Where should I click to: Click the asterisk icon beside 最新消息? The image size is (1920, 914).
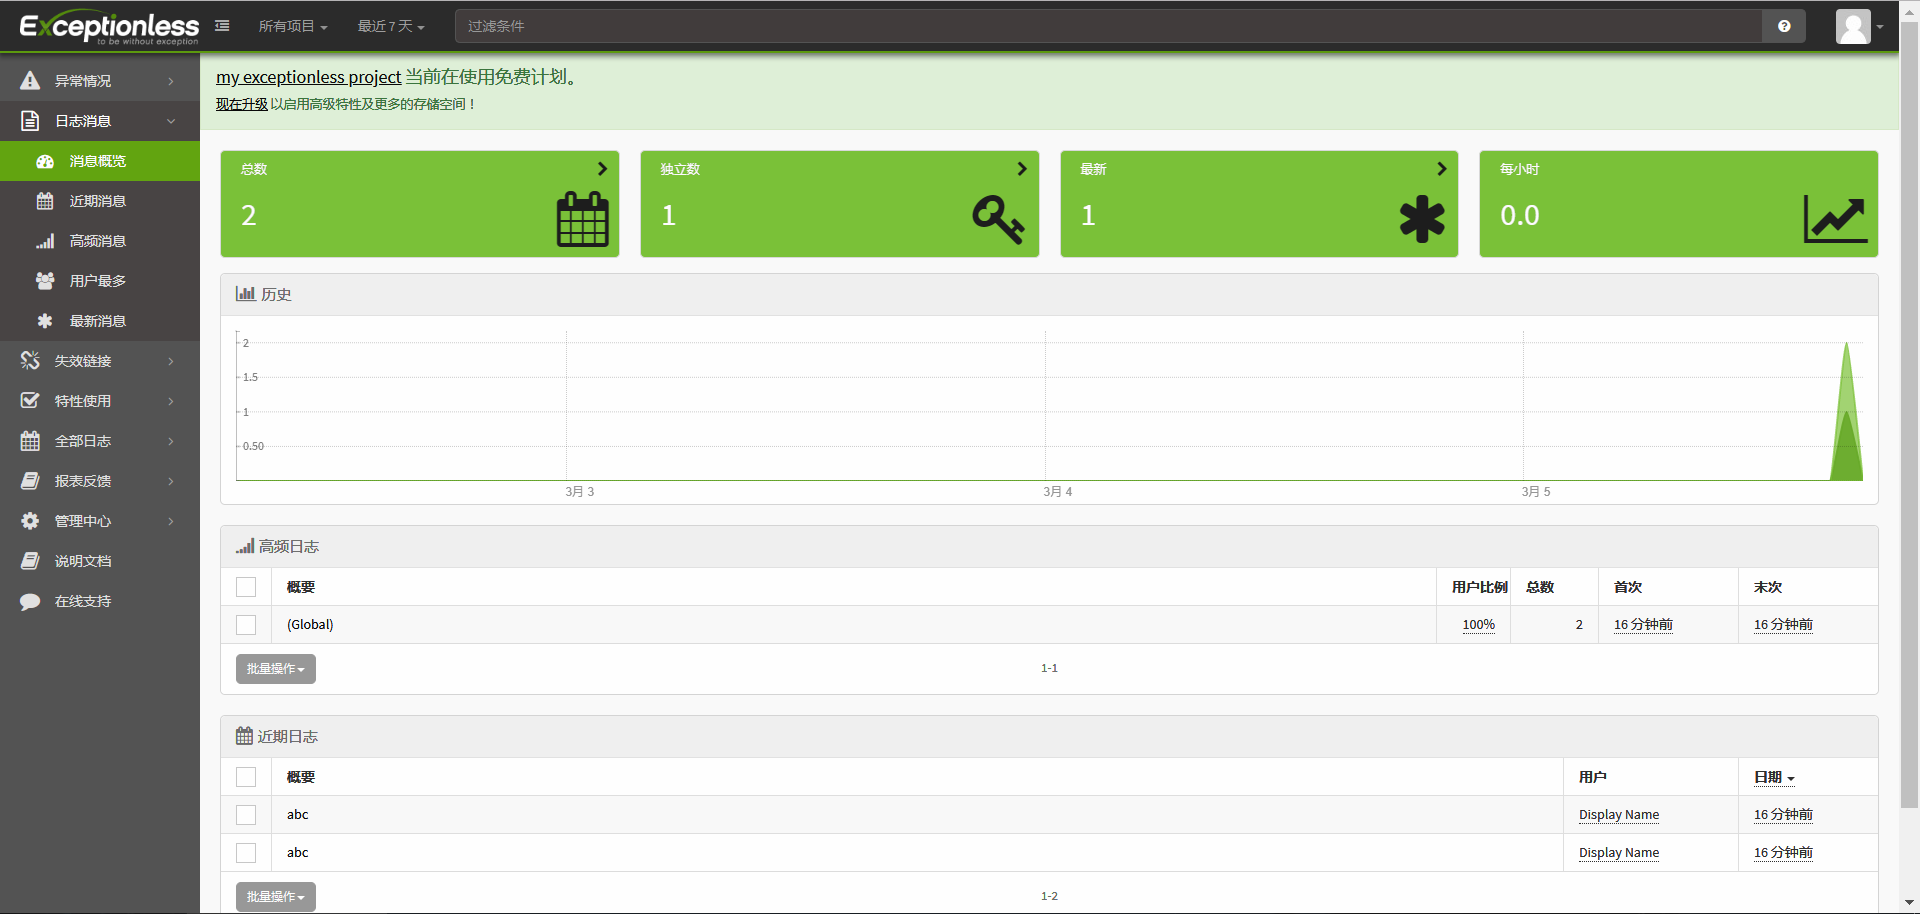tap(45, 321)
